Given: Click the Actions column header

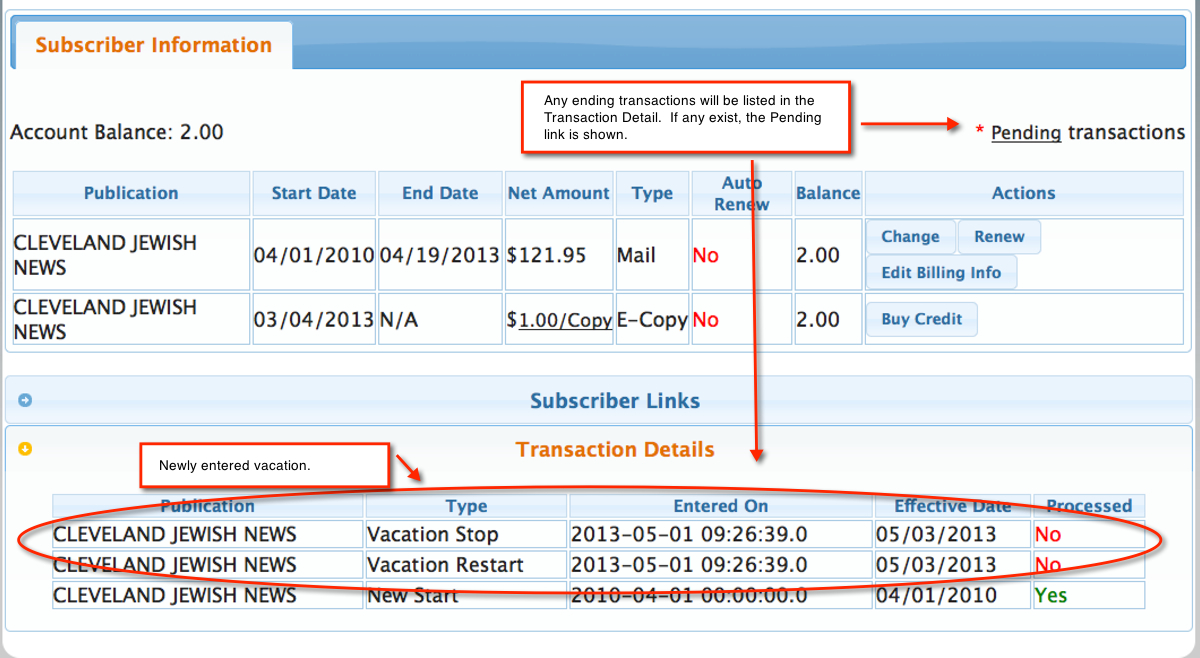Looking at the screenshot, I should [x=1024, y=193].
